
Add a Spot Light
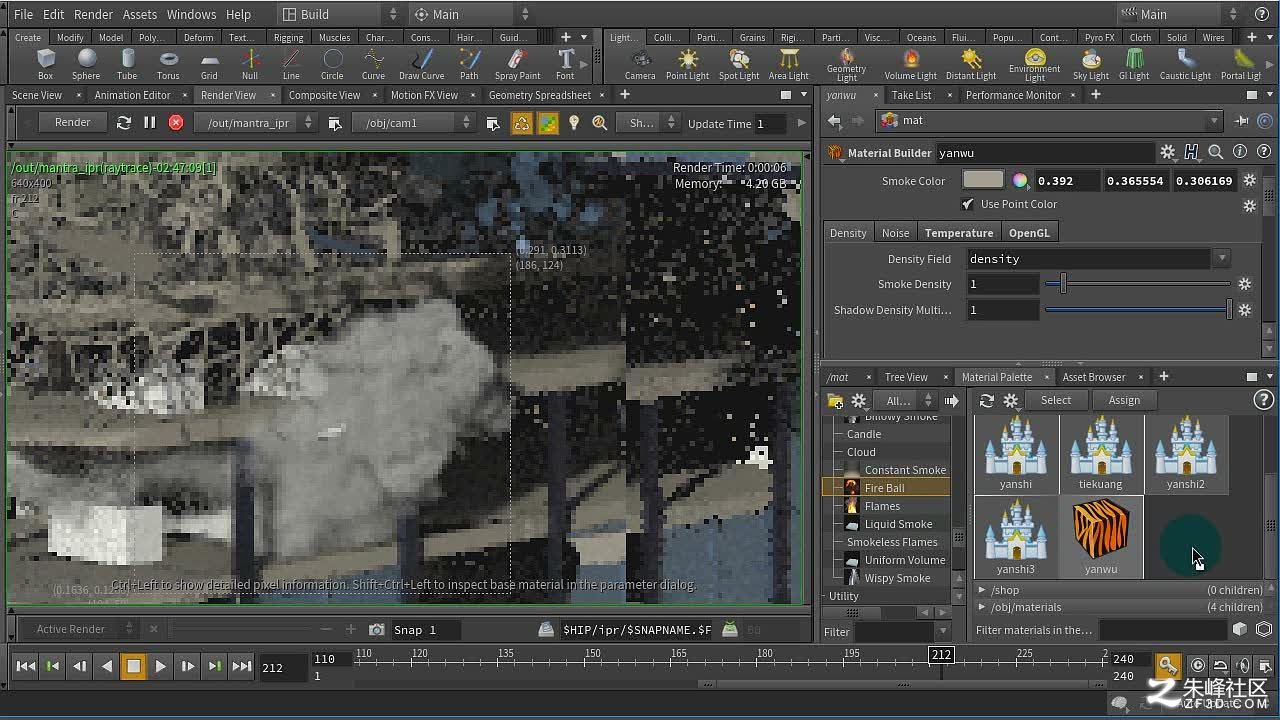coord(739,64)
